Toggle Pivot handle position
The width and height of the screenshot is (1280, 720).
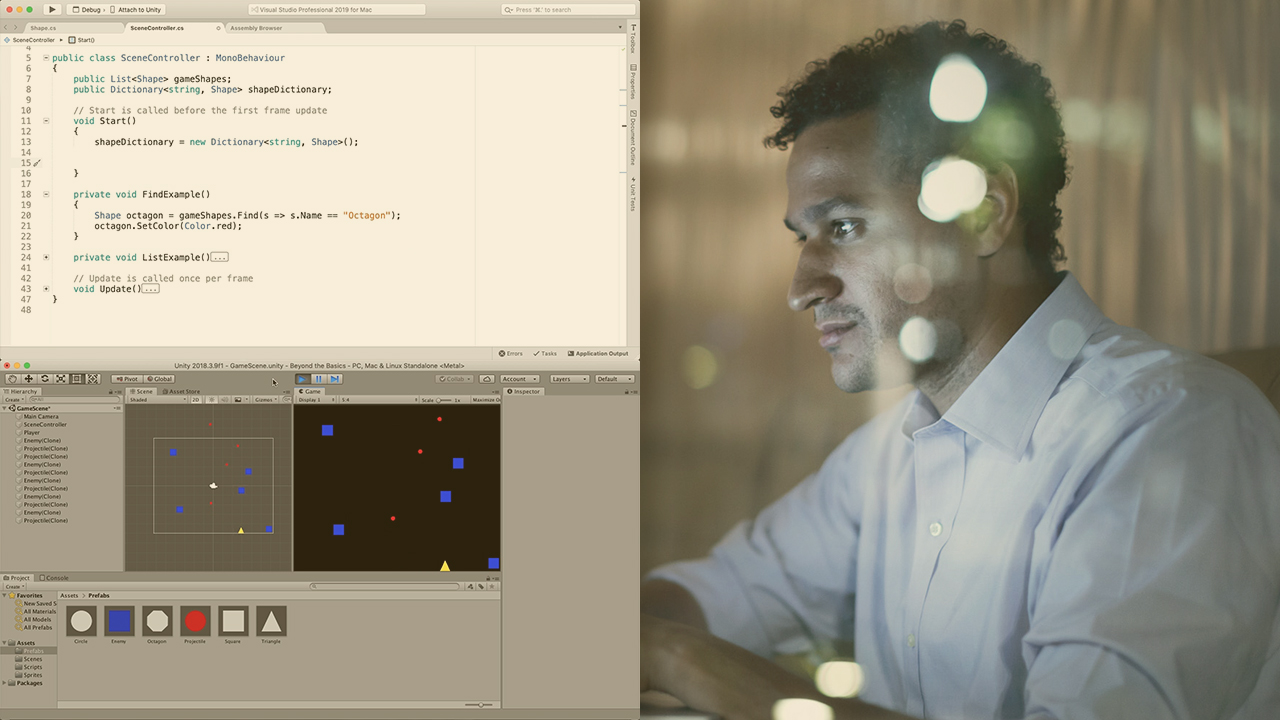(127, 379)
